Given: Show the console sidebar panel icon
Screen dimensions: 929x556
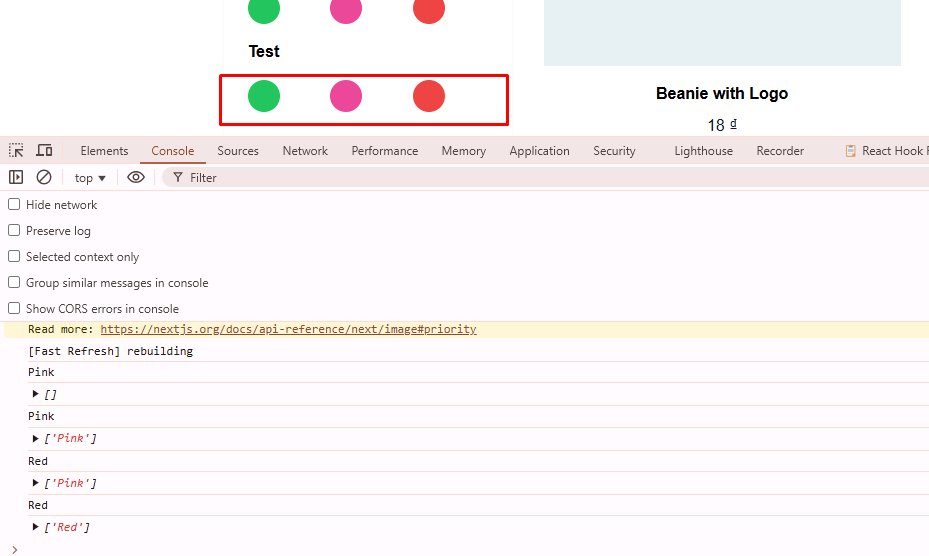Looking at the screenshot, I should [x=16, y=177].
